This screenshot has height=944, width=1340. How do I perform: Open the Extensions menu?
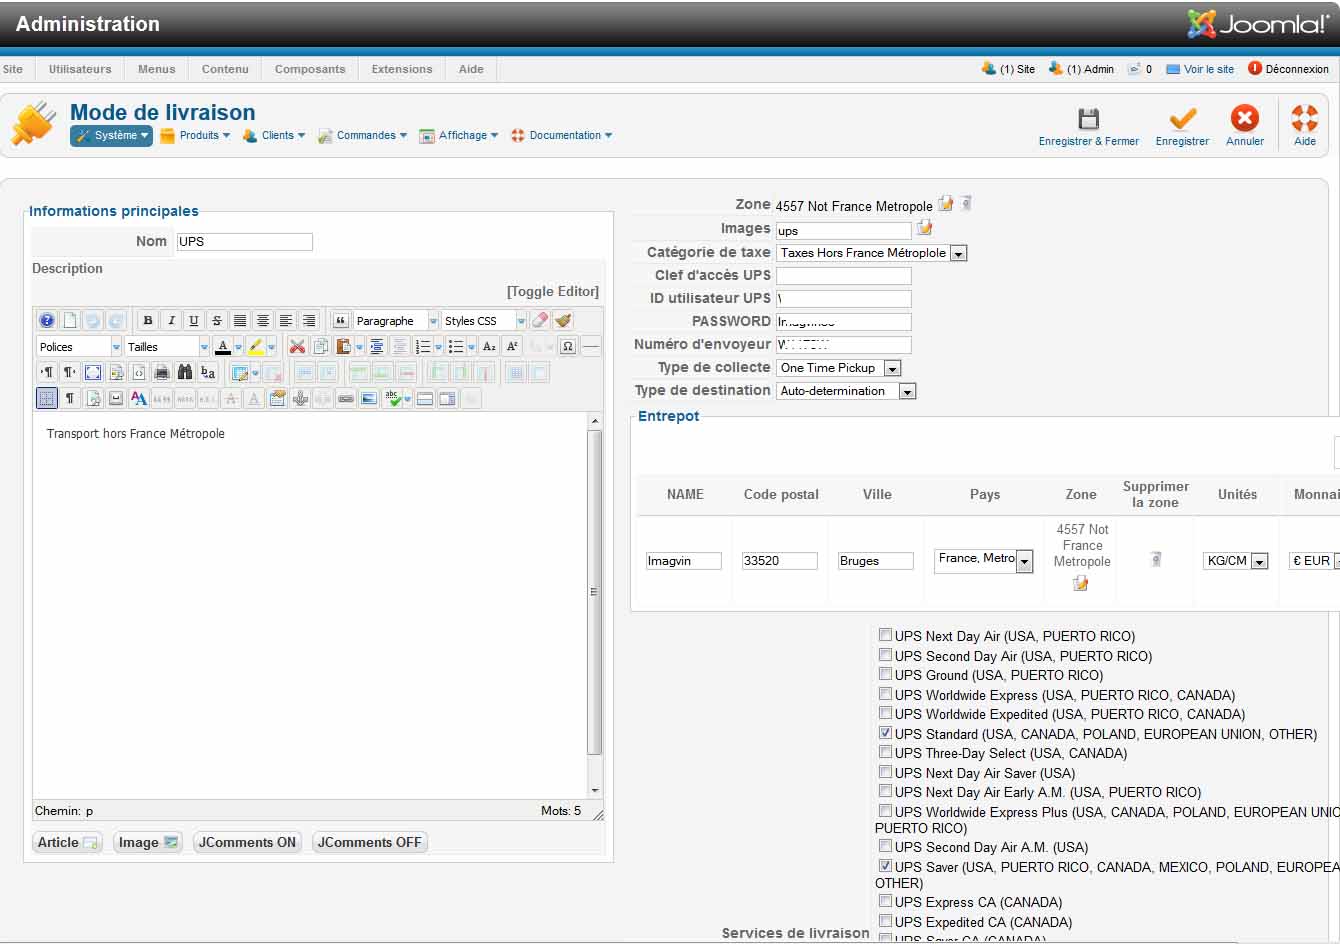click(x=402, y=69)
